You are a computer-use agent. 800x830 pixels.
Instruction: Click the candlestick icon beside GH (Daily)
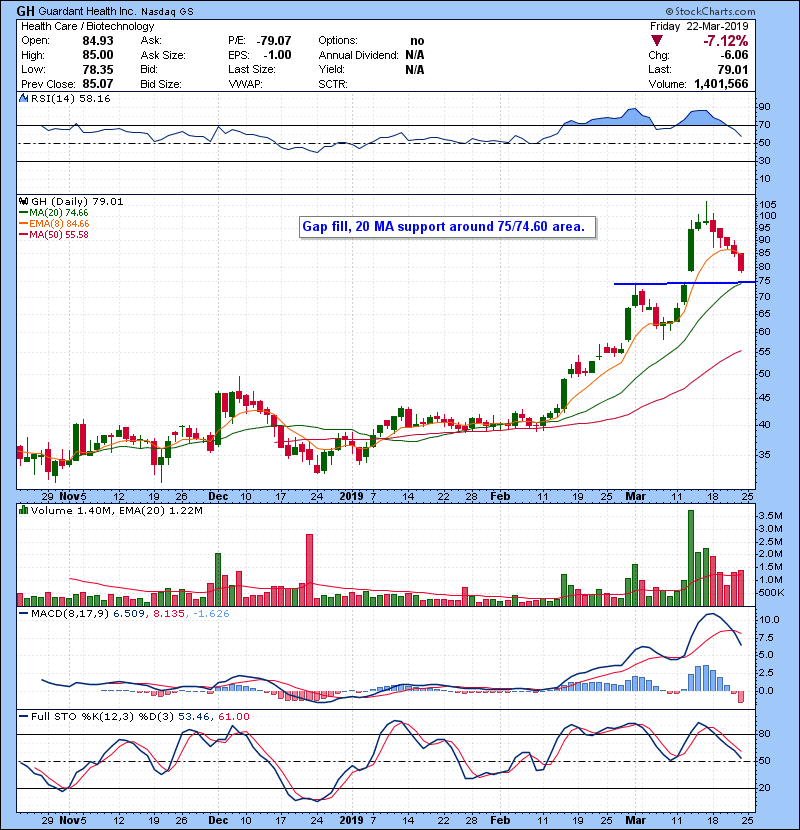(x=23, y=201)
